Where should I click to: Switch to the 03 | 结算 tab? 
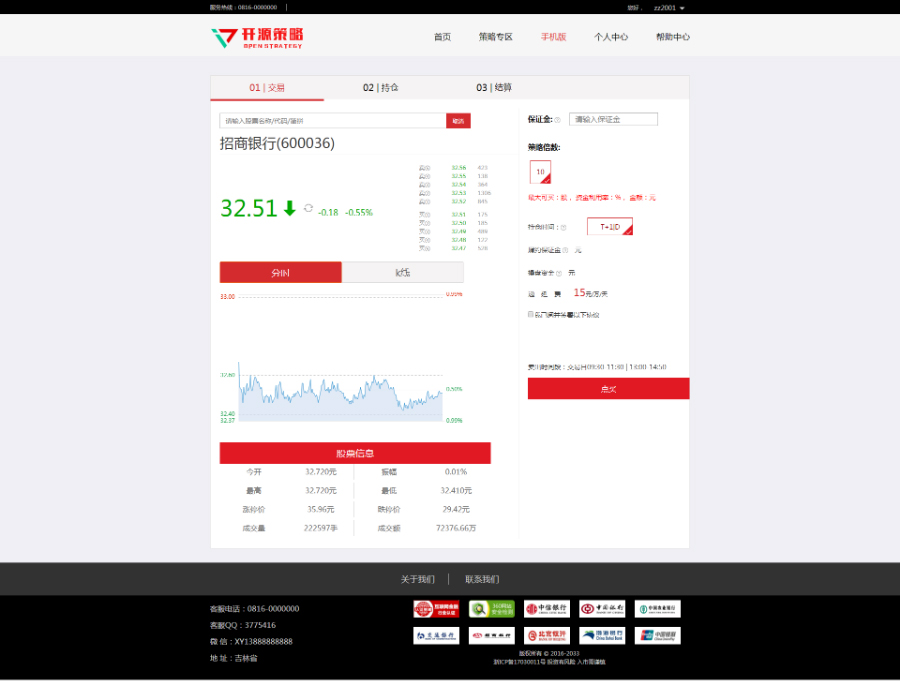494,87
